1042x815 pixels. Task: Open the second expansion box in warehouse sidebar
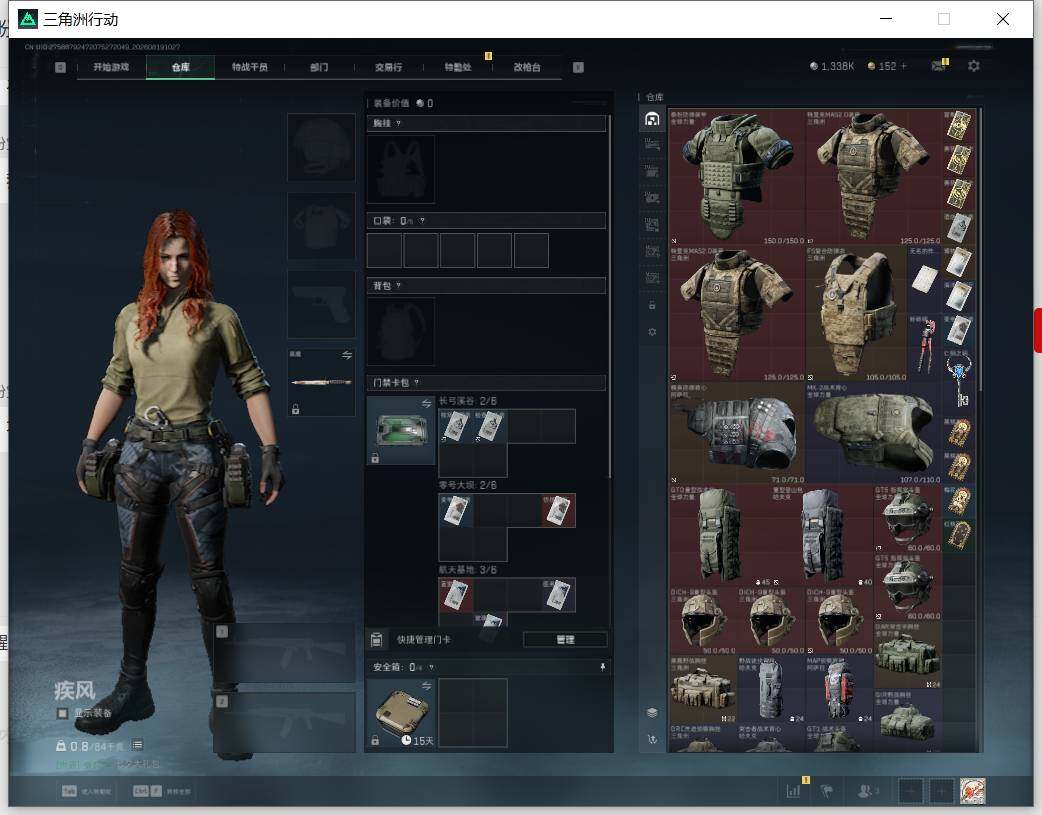point(652,172)
